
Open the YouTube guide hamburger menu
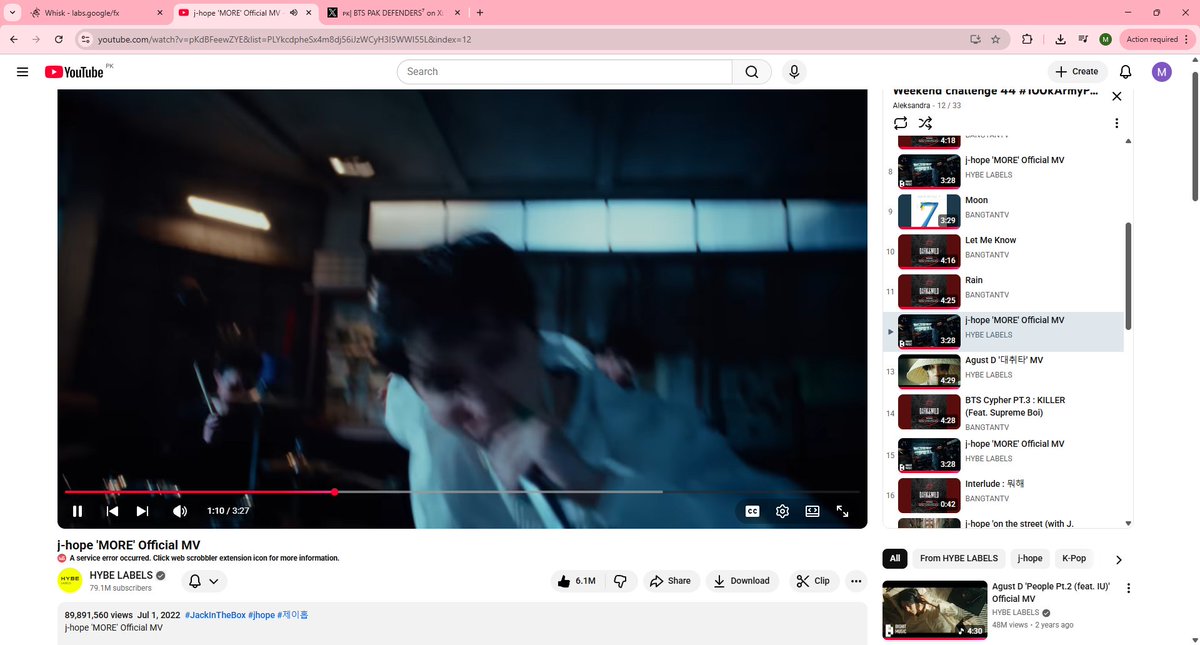tap(22, 72)
